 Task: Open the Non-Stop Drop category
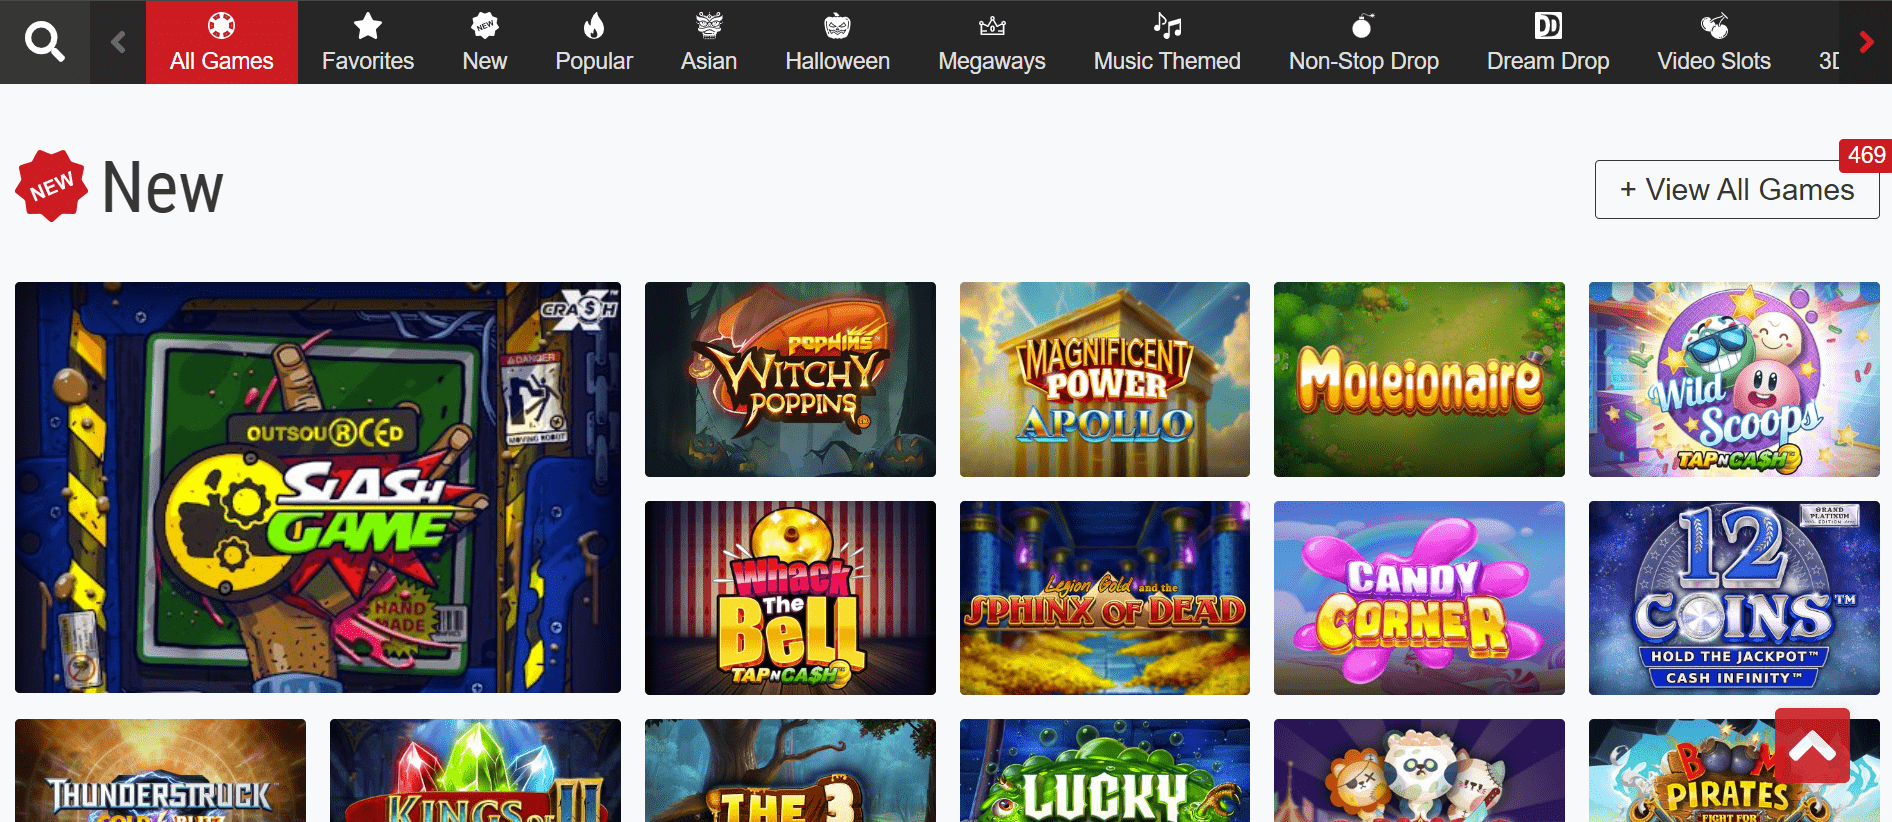[1363, 43]
